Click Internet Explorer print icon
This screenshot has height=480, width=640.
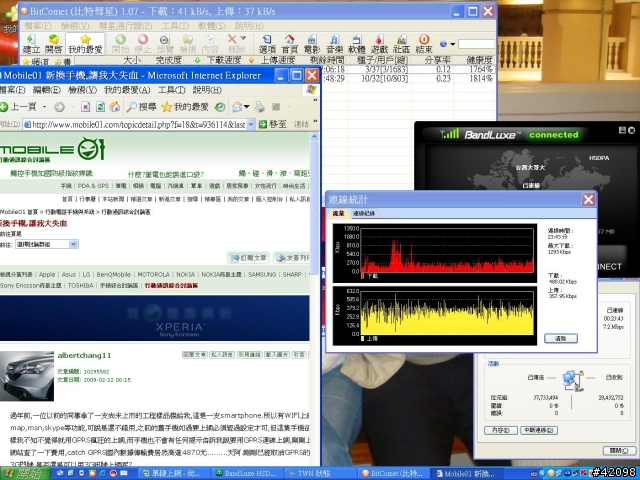click(x=259, y=107)
